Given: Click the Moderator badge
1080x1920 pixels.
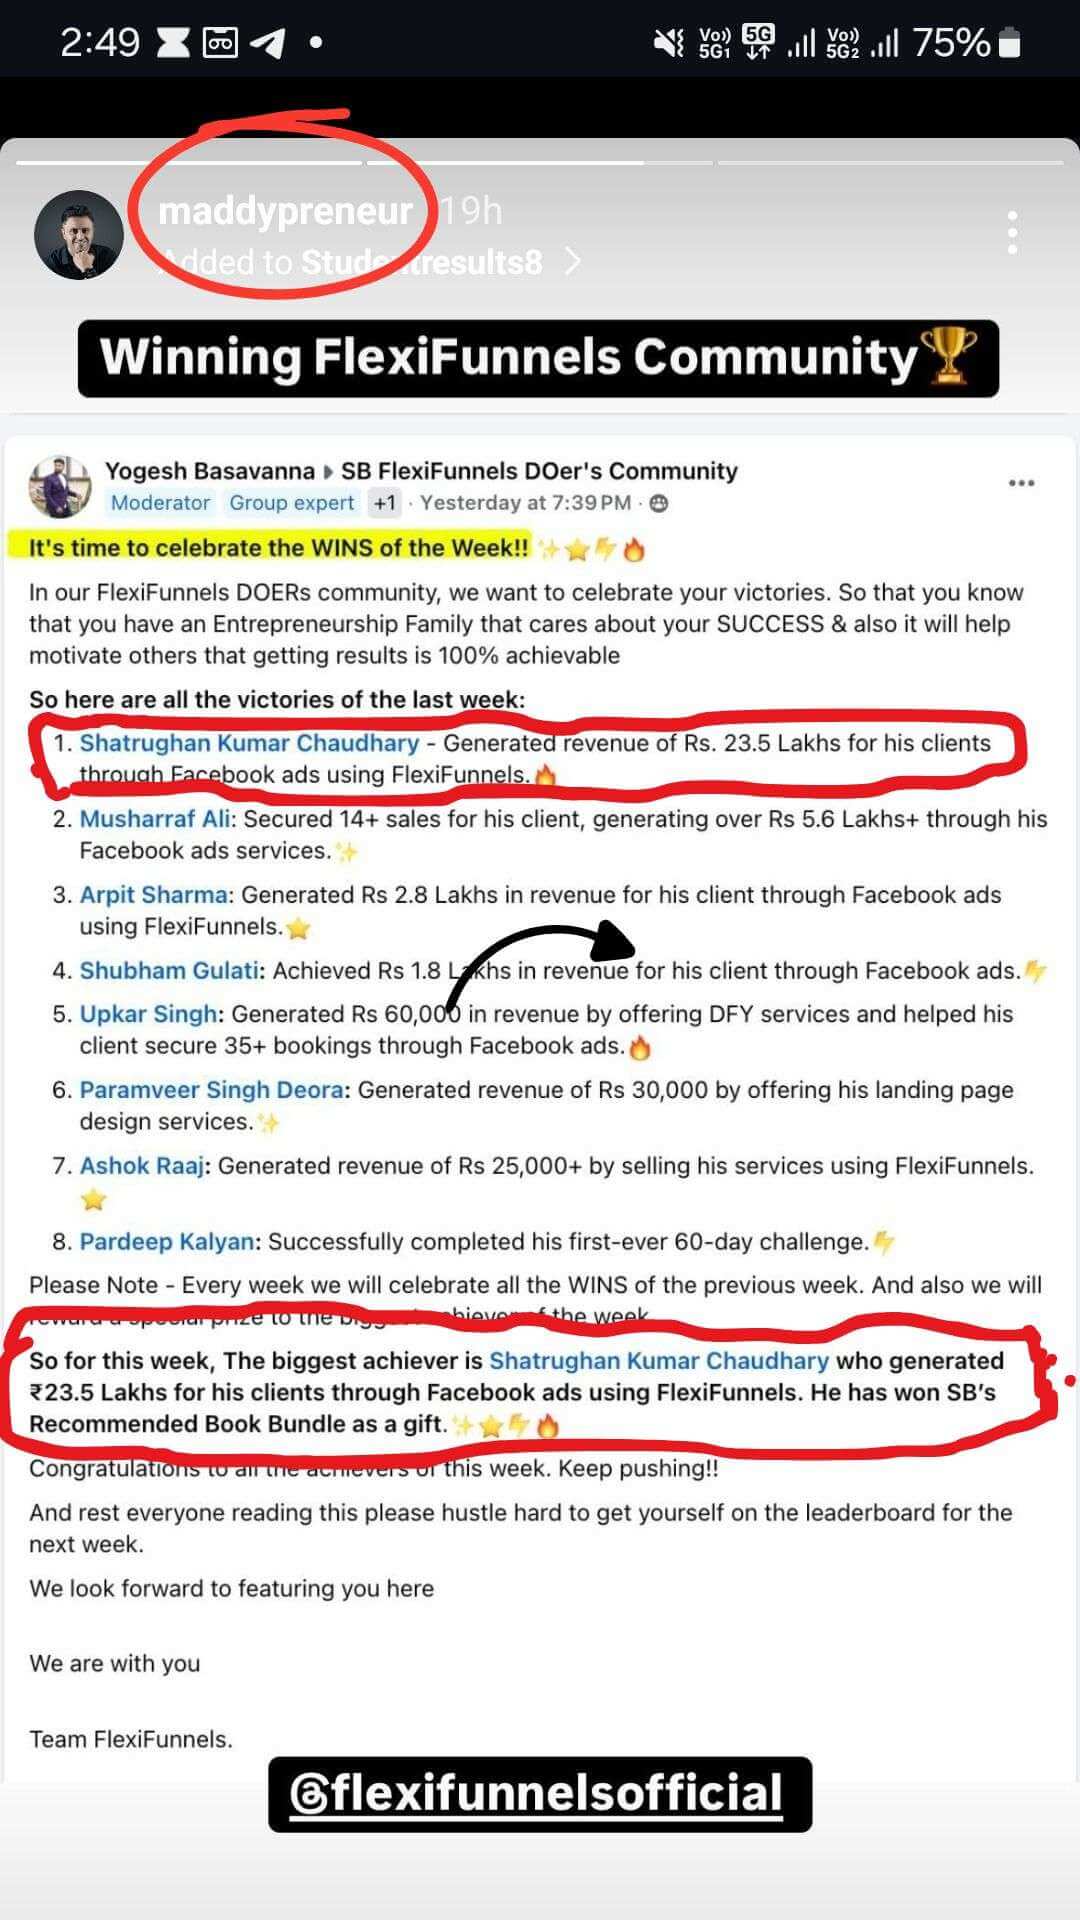Looking at the screenshot, I should [160, 503].
